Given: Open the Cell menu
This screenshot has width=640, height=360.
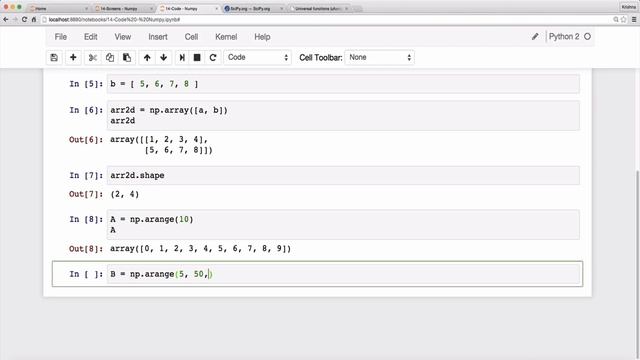Looking at the screenshot, I should click(x=191, y=37).
